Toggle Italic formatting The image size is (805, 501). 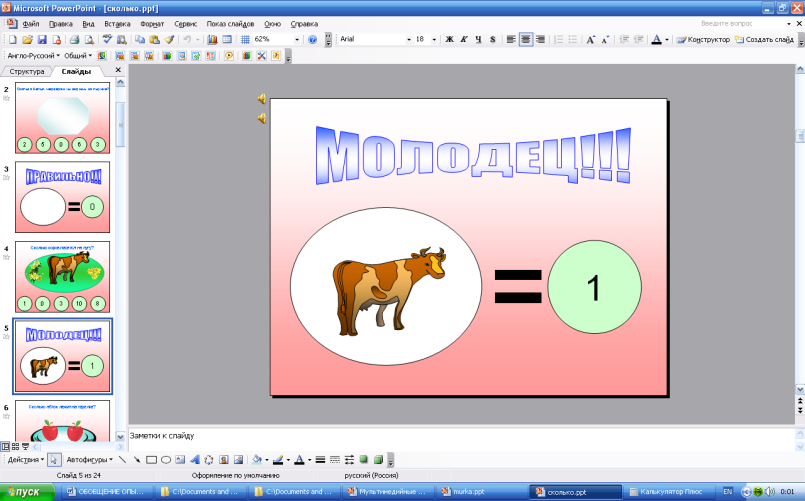pyautogui.click(x=463, y=39)
